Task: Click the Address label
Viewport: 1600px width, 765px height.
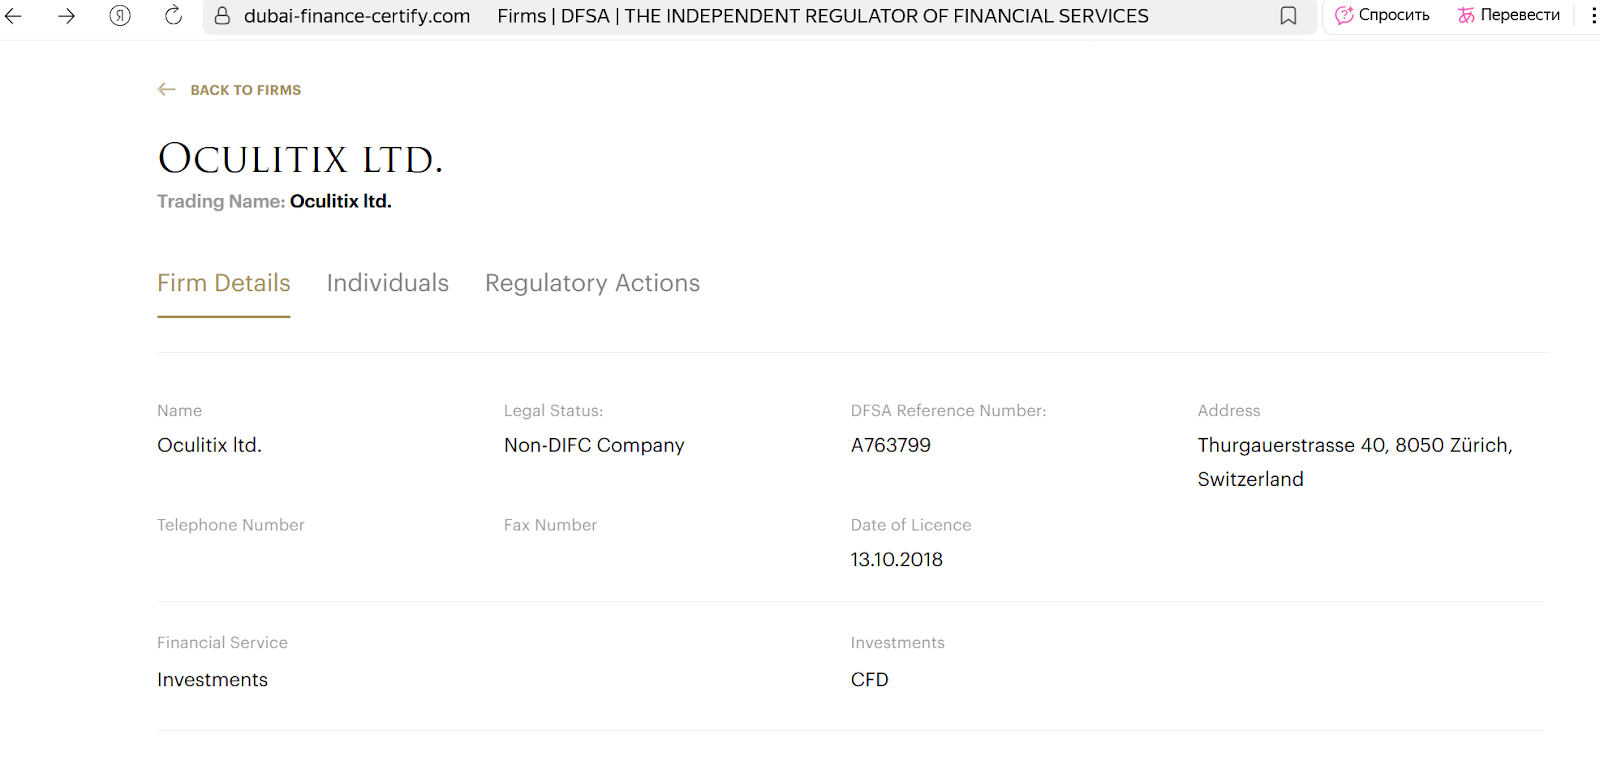Action: click(1229, 411)
